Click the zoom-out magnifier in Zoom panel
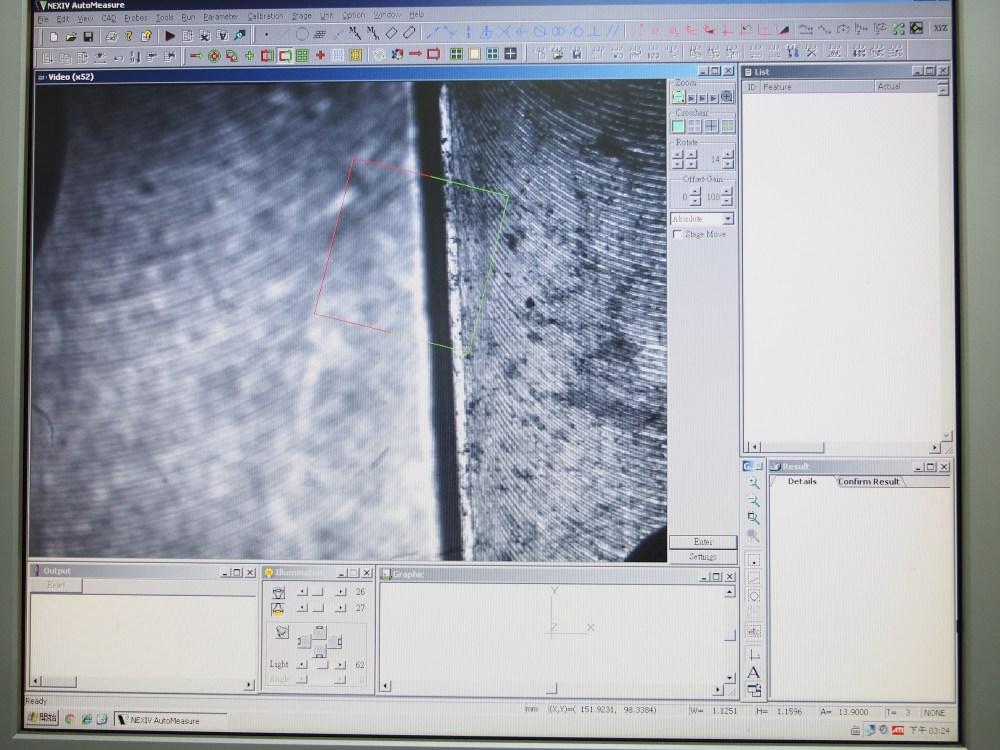The width and height of the screenshot is (1000, 750). coord(679,97)
